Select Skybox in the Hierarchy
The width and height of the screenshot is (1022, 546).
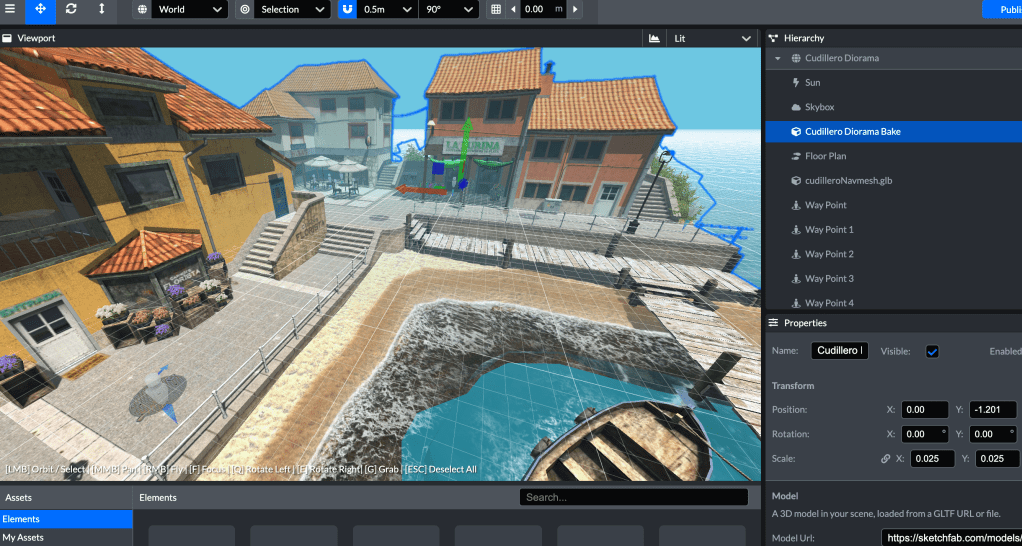pyautogui.click(x=819, y=107)
